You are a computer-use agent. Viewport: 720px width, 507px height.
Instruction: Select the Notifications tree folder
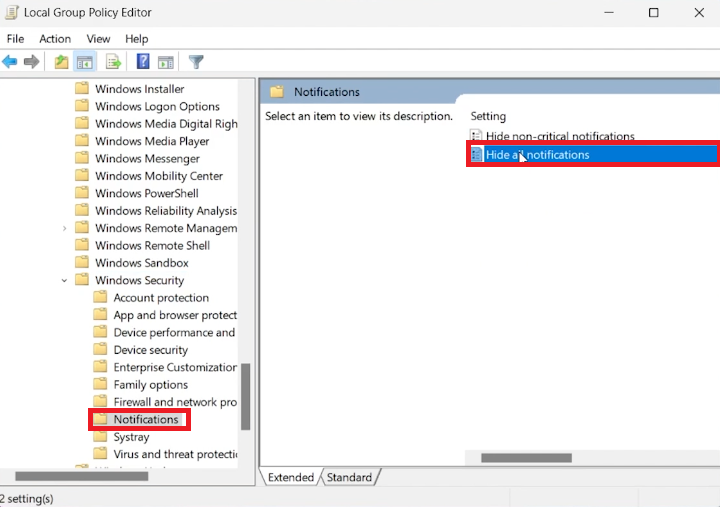pyautogui.click(x=146, y=419)
